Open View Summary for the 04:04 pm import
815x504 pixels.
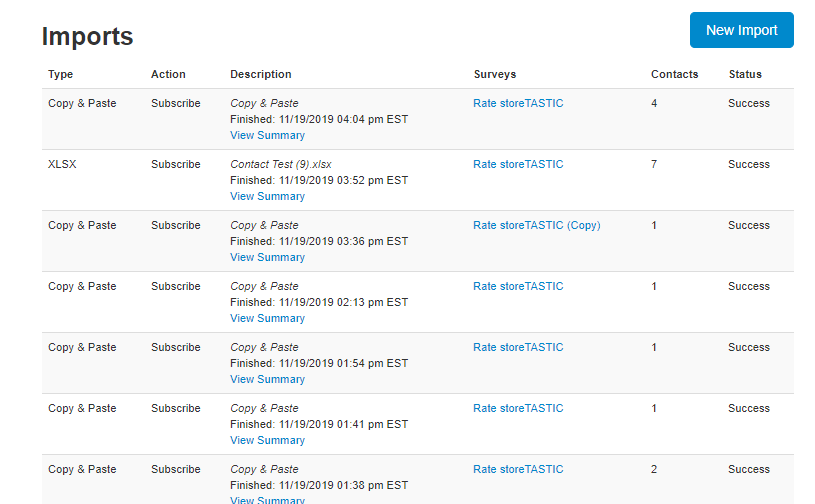point(267,135)
